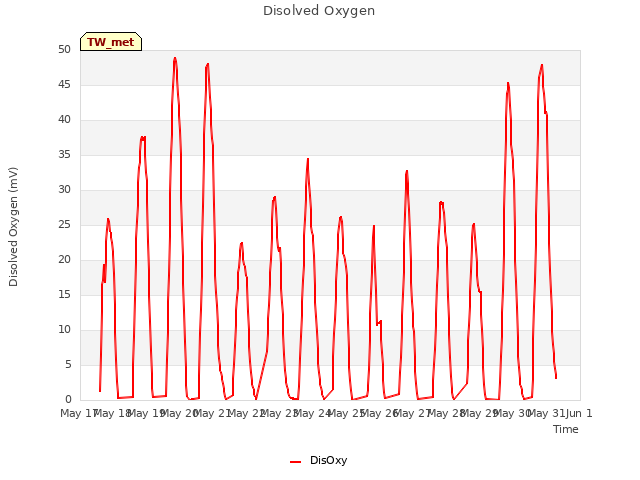Click the red DisOxy legend line swatch
The width and height of the screenshot is (640, 480).
(x=296, y=462)
